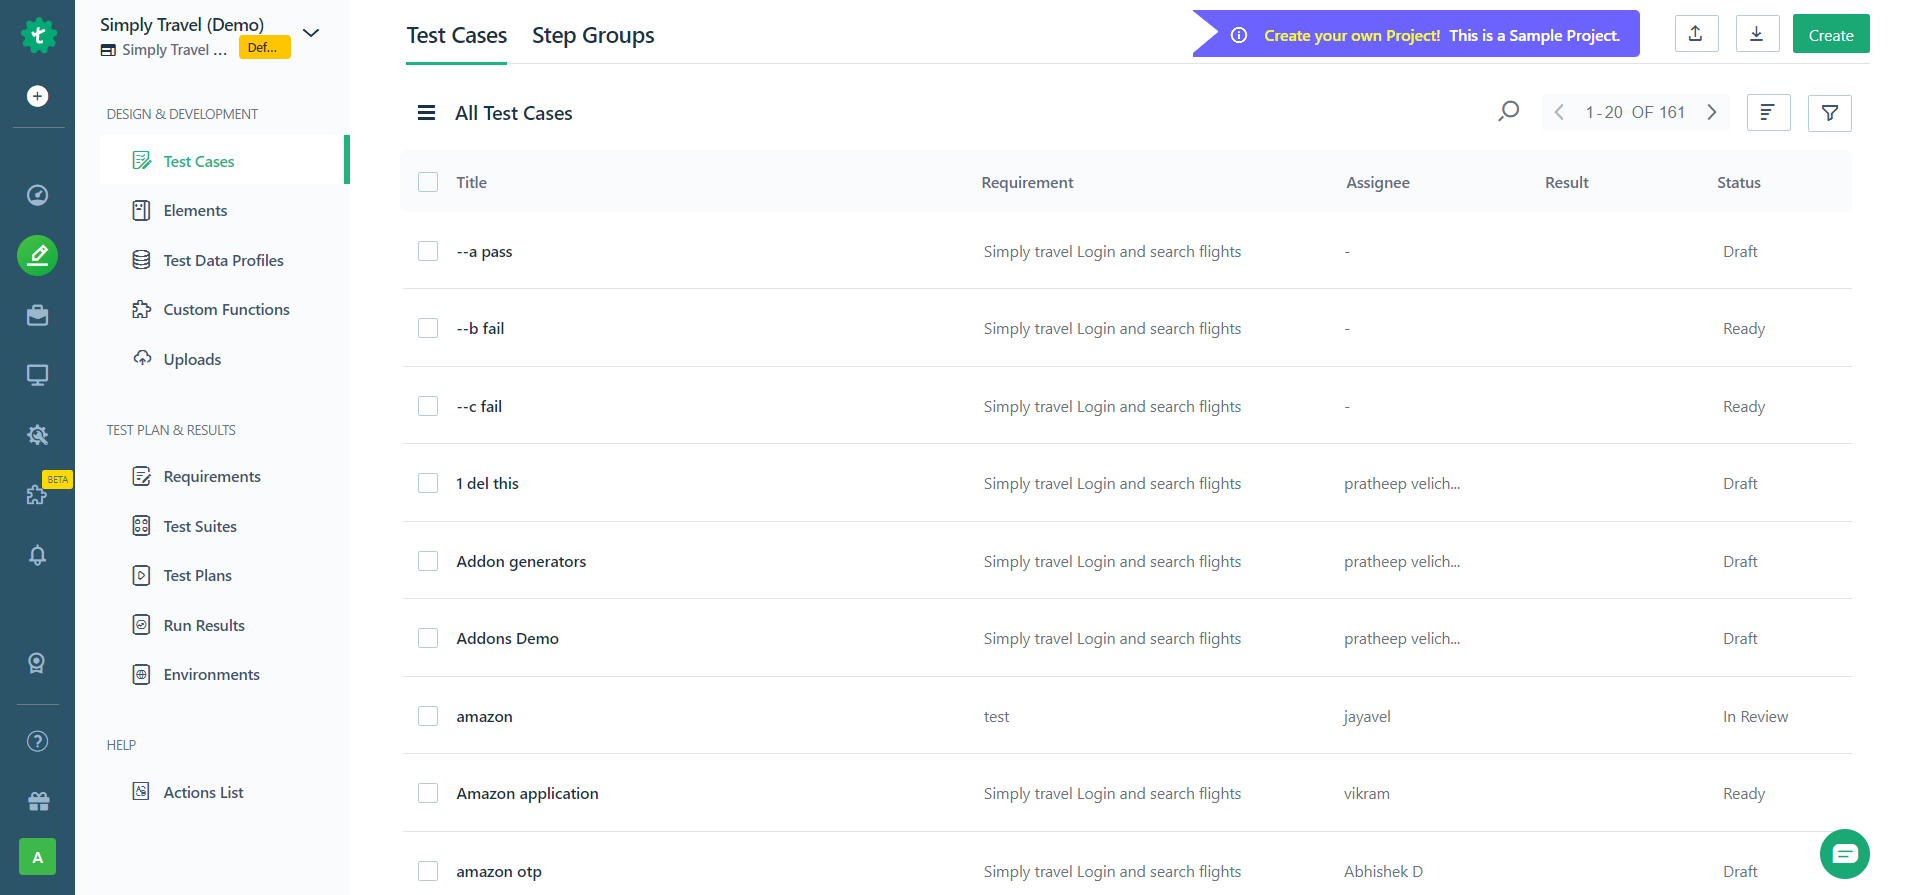This screenshot has height=895, width=1920.
Task: Open the '--a pass' test case
Action: (x=484, y=251)
